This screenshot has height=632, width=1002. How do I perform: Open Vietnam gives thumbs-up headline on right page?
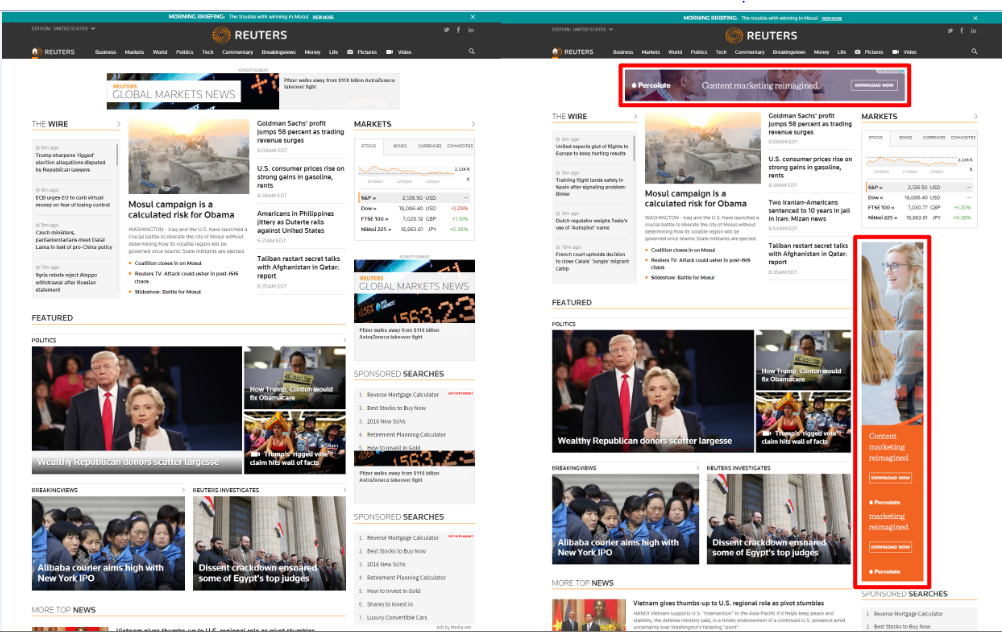click(728, 603)
